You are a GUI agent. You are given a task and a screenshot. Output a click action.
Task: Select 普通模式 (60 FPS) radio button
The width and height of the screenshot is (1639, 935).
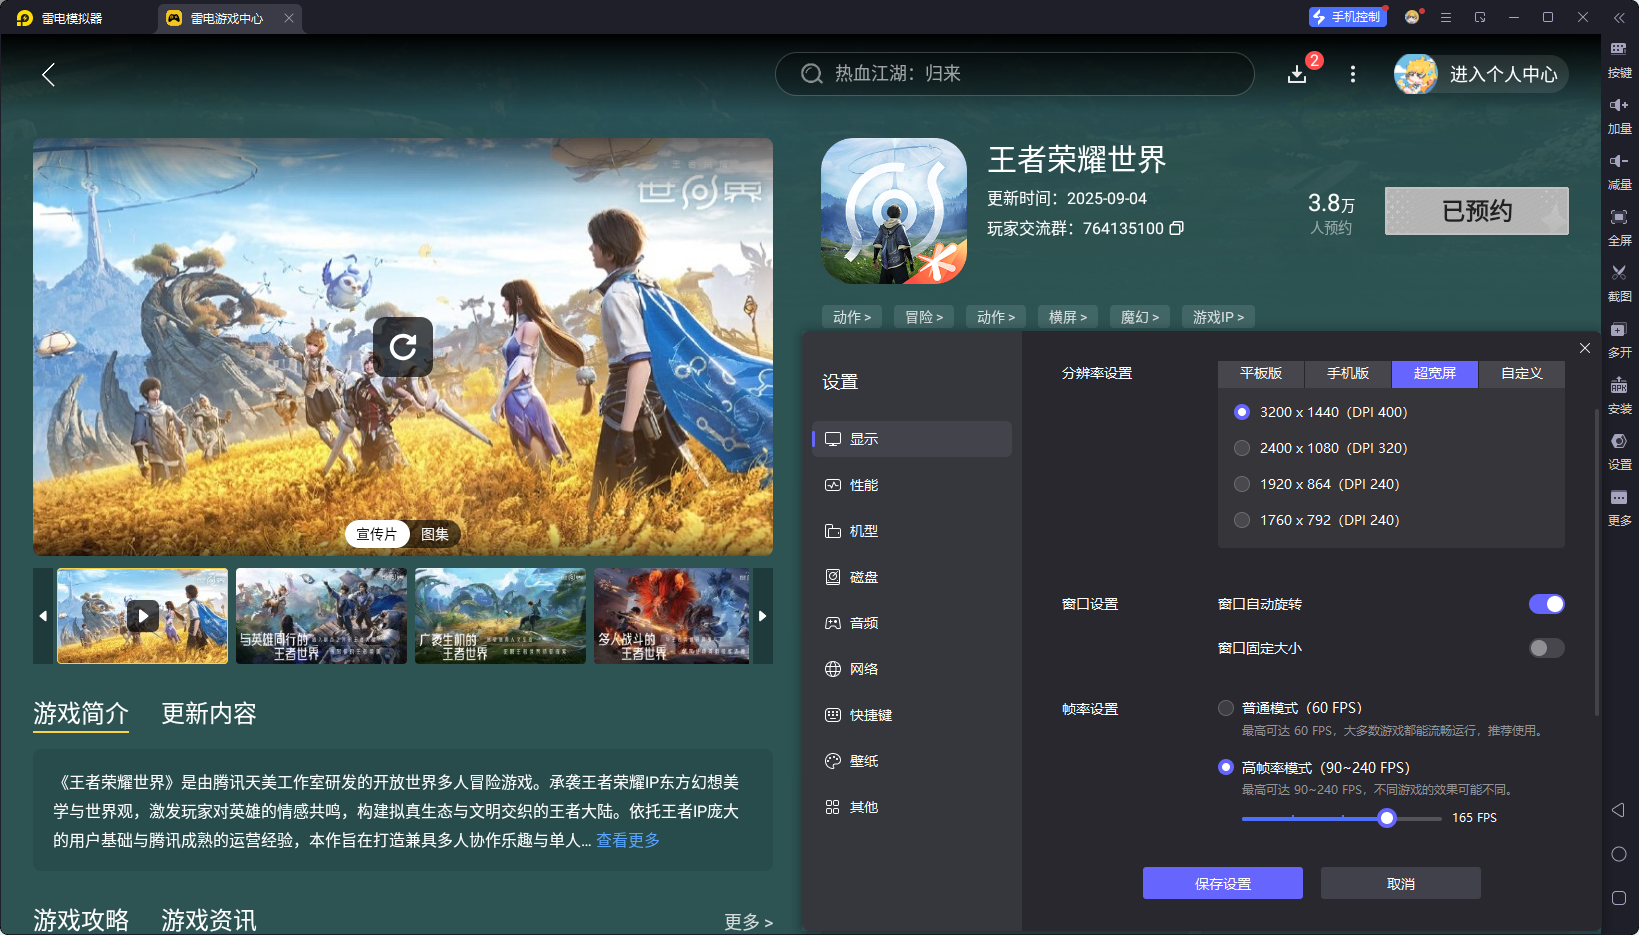click(1226, 708)
